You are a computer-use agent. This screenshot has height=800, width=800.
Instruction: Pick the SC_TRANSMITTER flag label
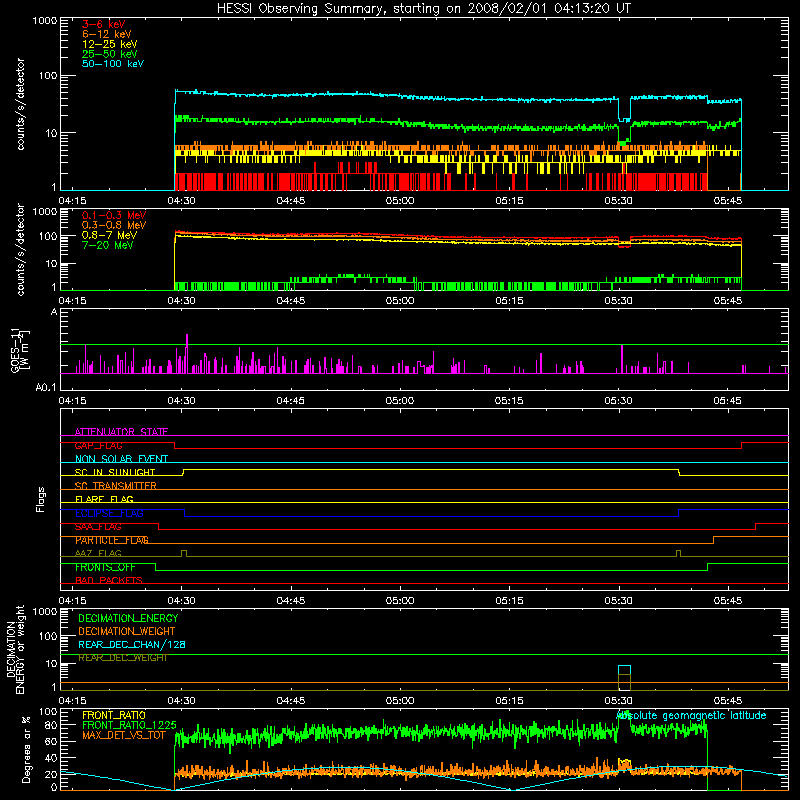pyautogui.click(x=115, y=486)
